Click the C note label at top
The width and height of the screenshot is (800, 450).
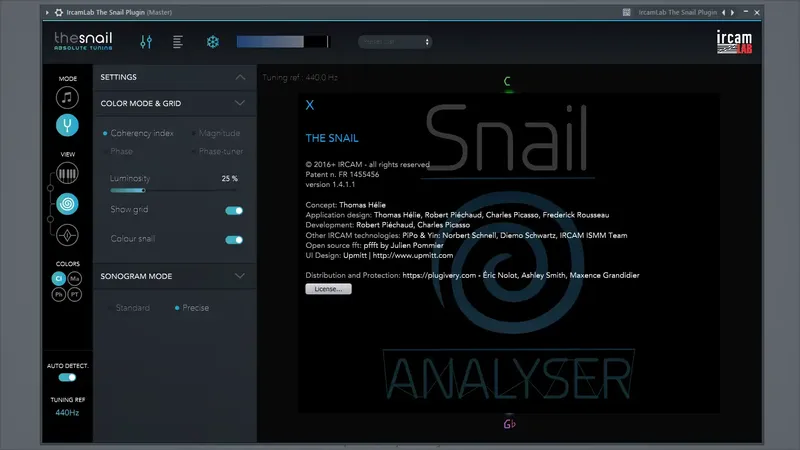tap(507, 81)
